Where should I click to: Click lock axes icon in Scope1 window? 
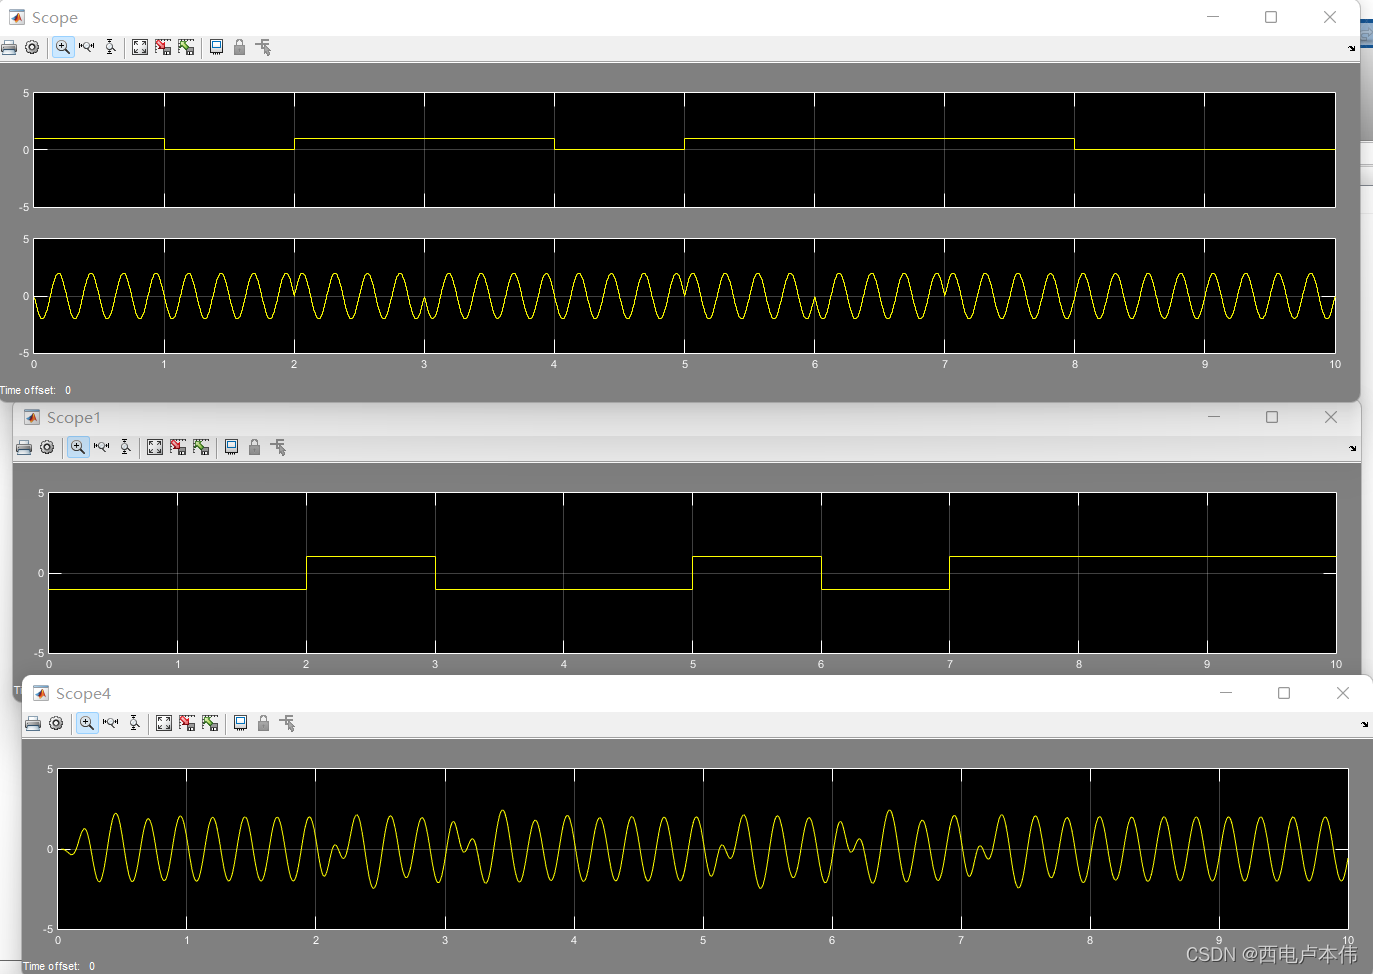coord(254,447)
